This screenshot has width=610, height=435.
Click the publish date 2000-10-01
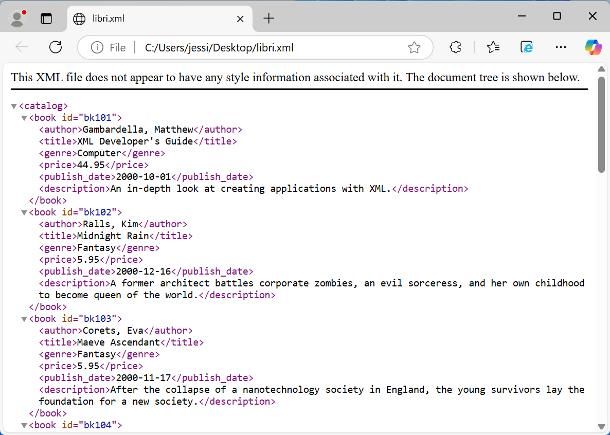(144, 177)
